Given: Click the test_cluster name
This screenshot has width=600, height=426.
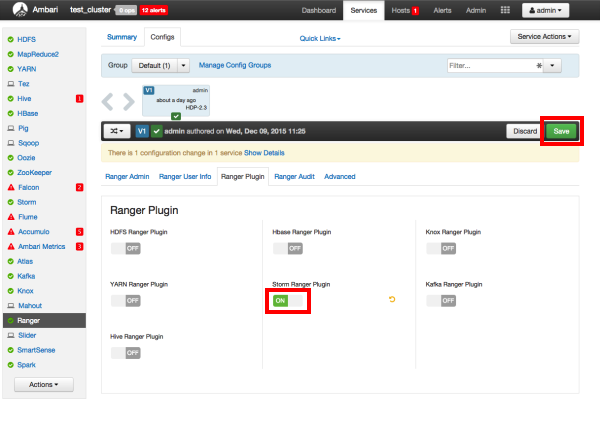Looking at the screenshot, I should pos(90,10).
